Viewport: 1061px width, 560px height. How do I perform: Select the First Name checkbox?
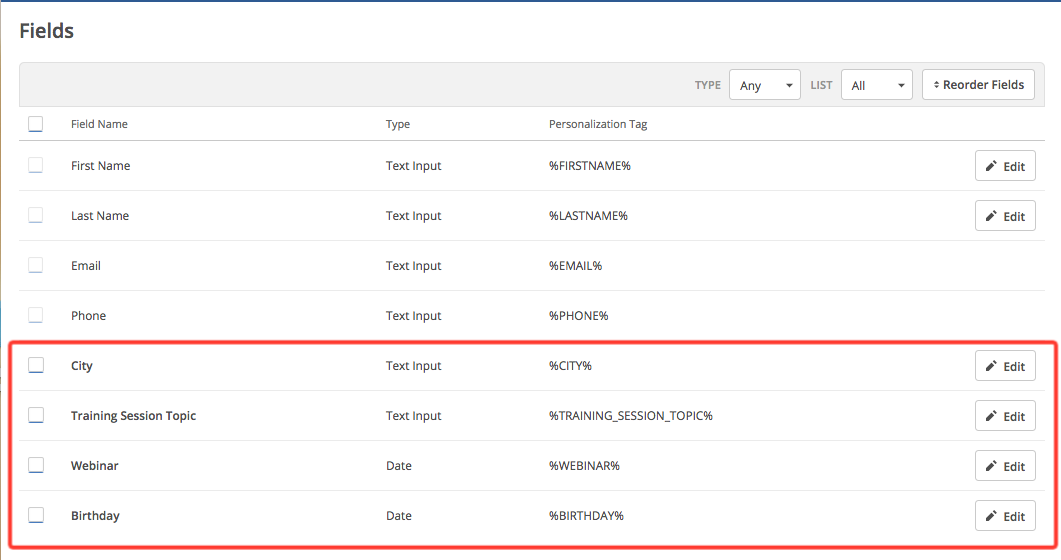coord(36,166)
